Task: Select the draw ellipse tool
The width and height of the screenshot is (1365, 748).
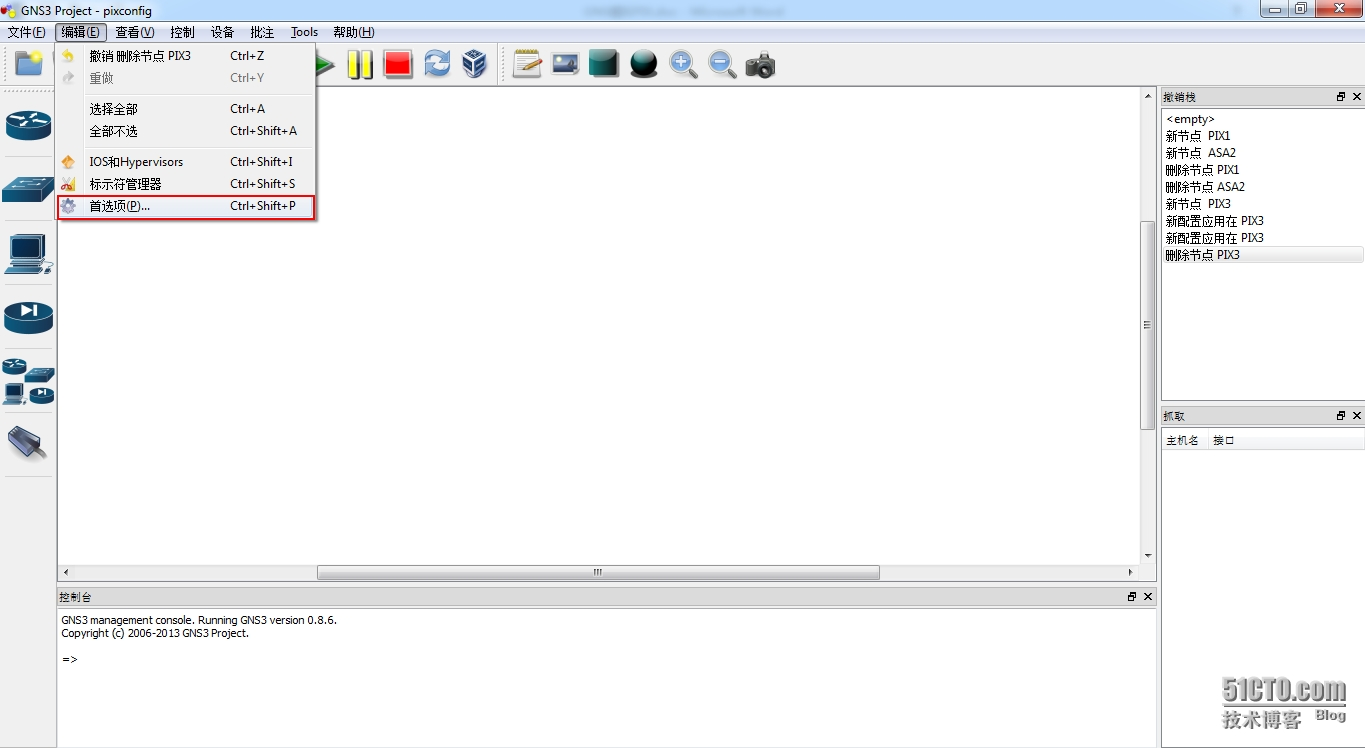Action: tap(643, 65)
